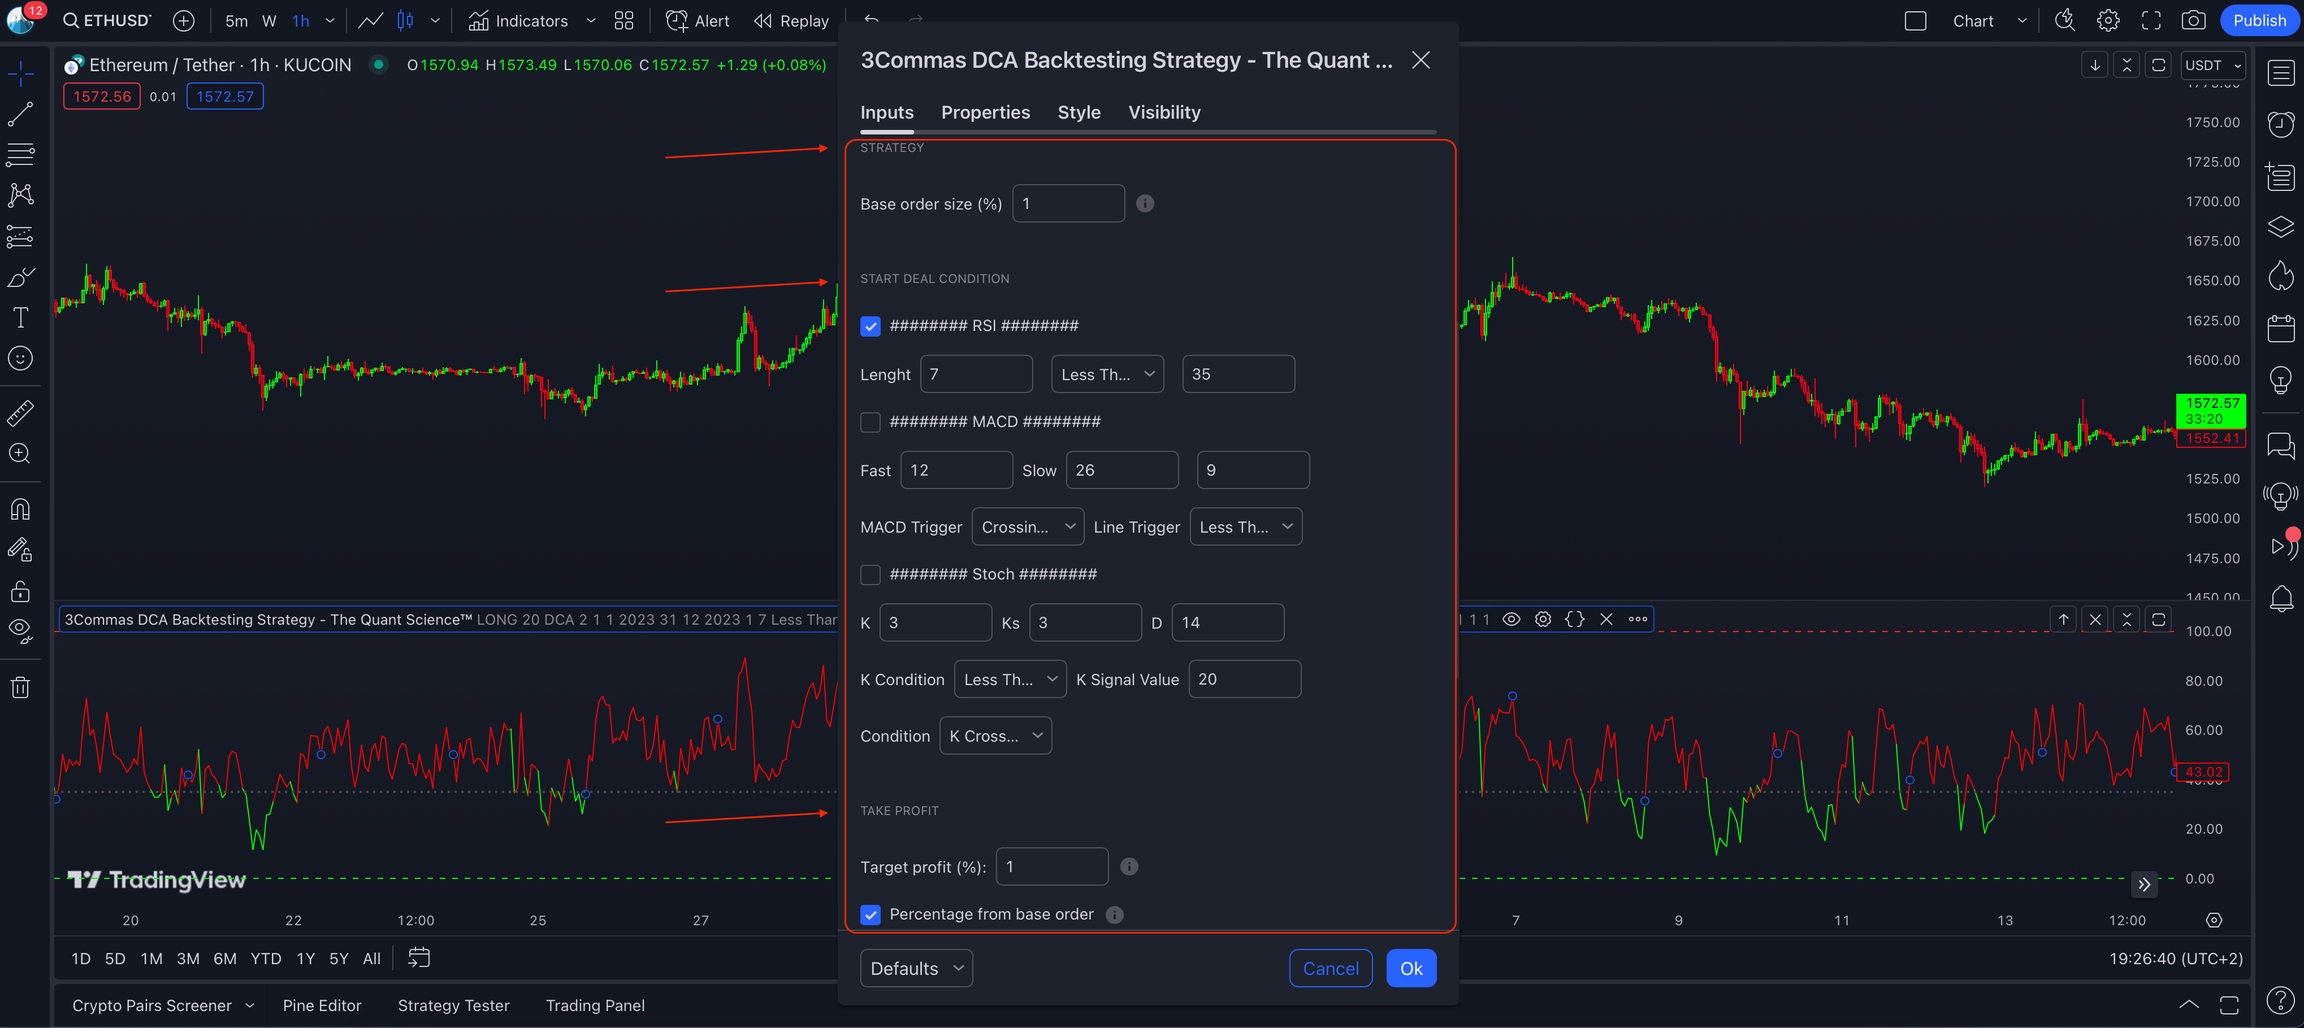
Task: Enable the Stoch condition checkbox
Action: pyautogui.click(x=870, y=574)
